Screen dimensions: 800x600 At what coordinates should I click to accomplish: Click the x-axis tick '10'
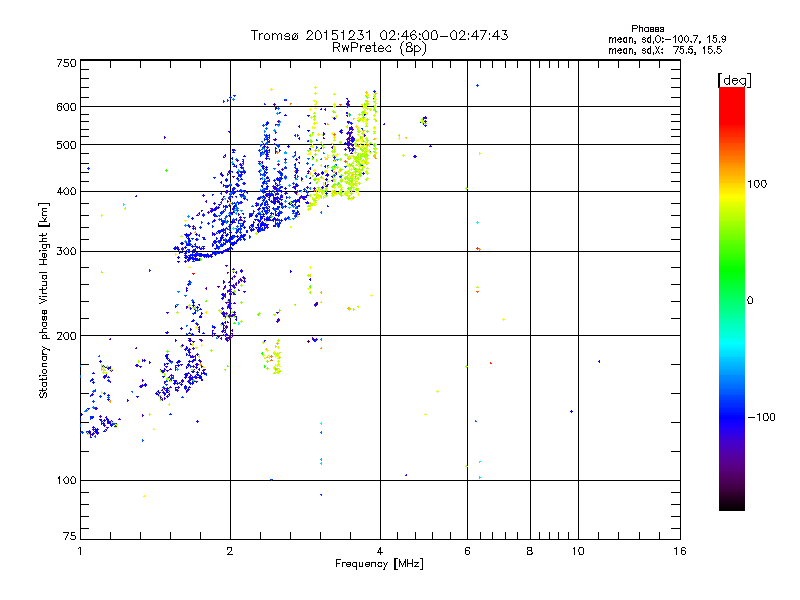578,551
